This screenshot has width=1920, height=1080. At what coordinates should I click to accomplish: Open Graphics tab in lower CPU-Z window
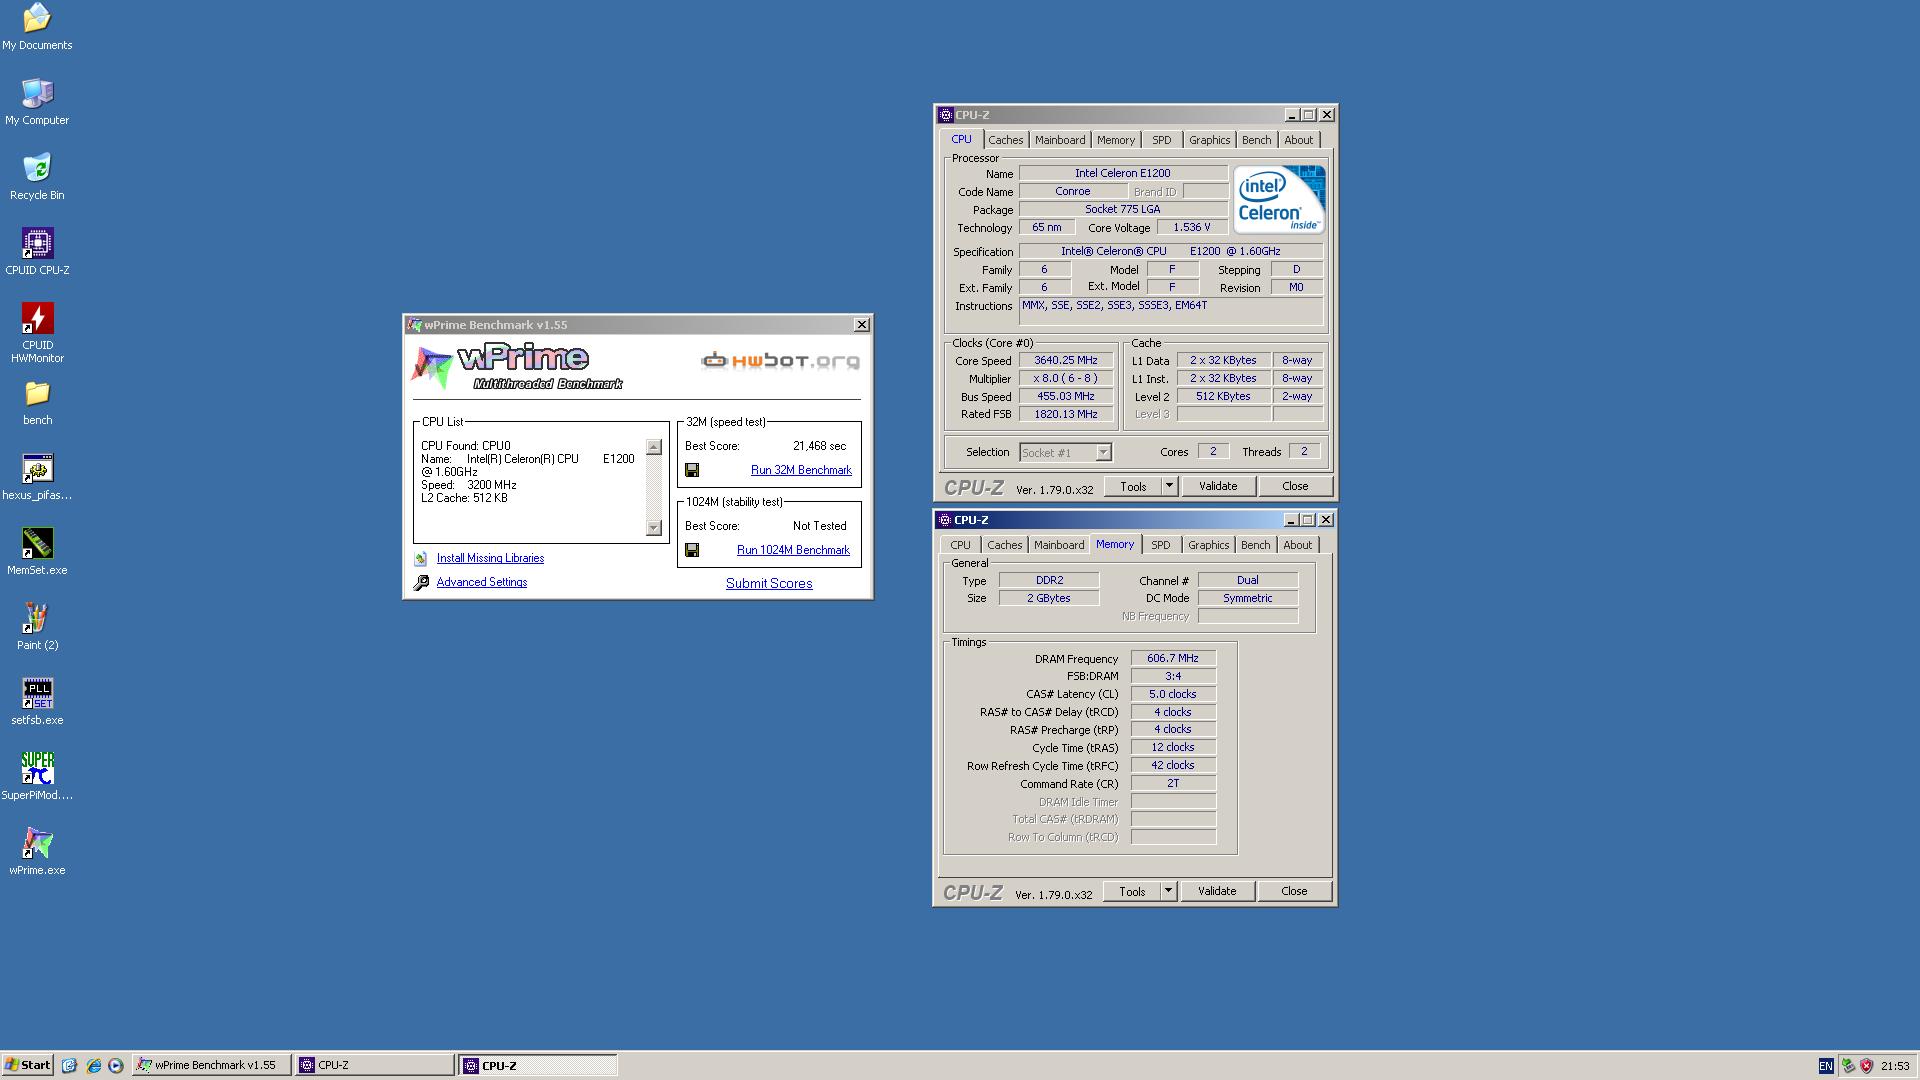click(1208, 545)
